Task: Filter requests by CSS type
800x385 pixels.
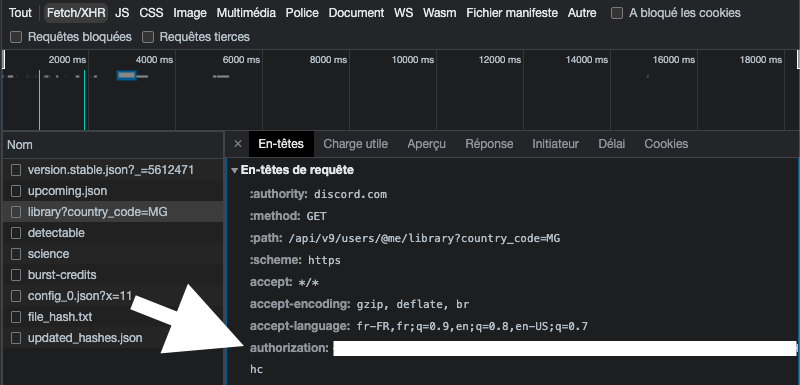Action: 151,13
